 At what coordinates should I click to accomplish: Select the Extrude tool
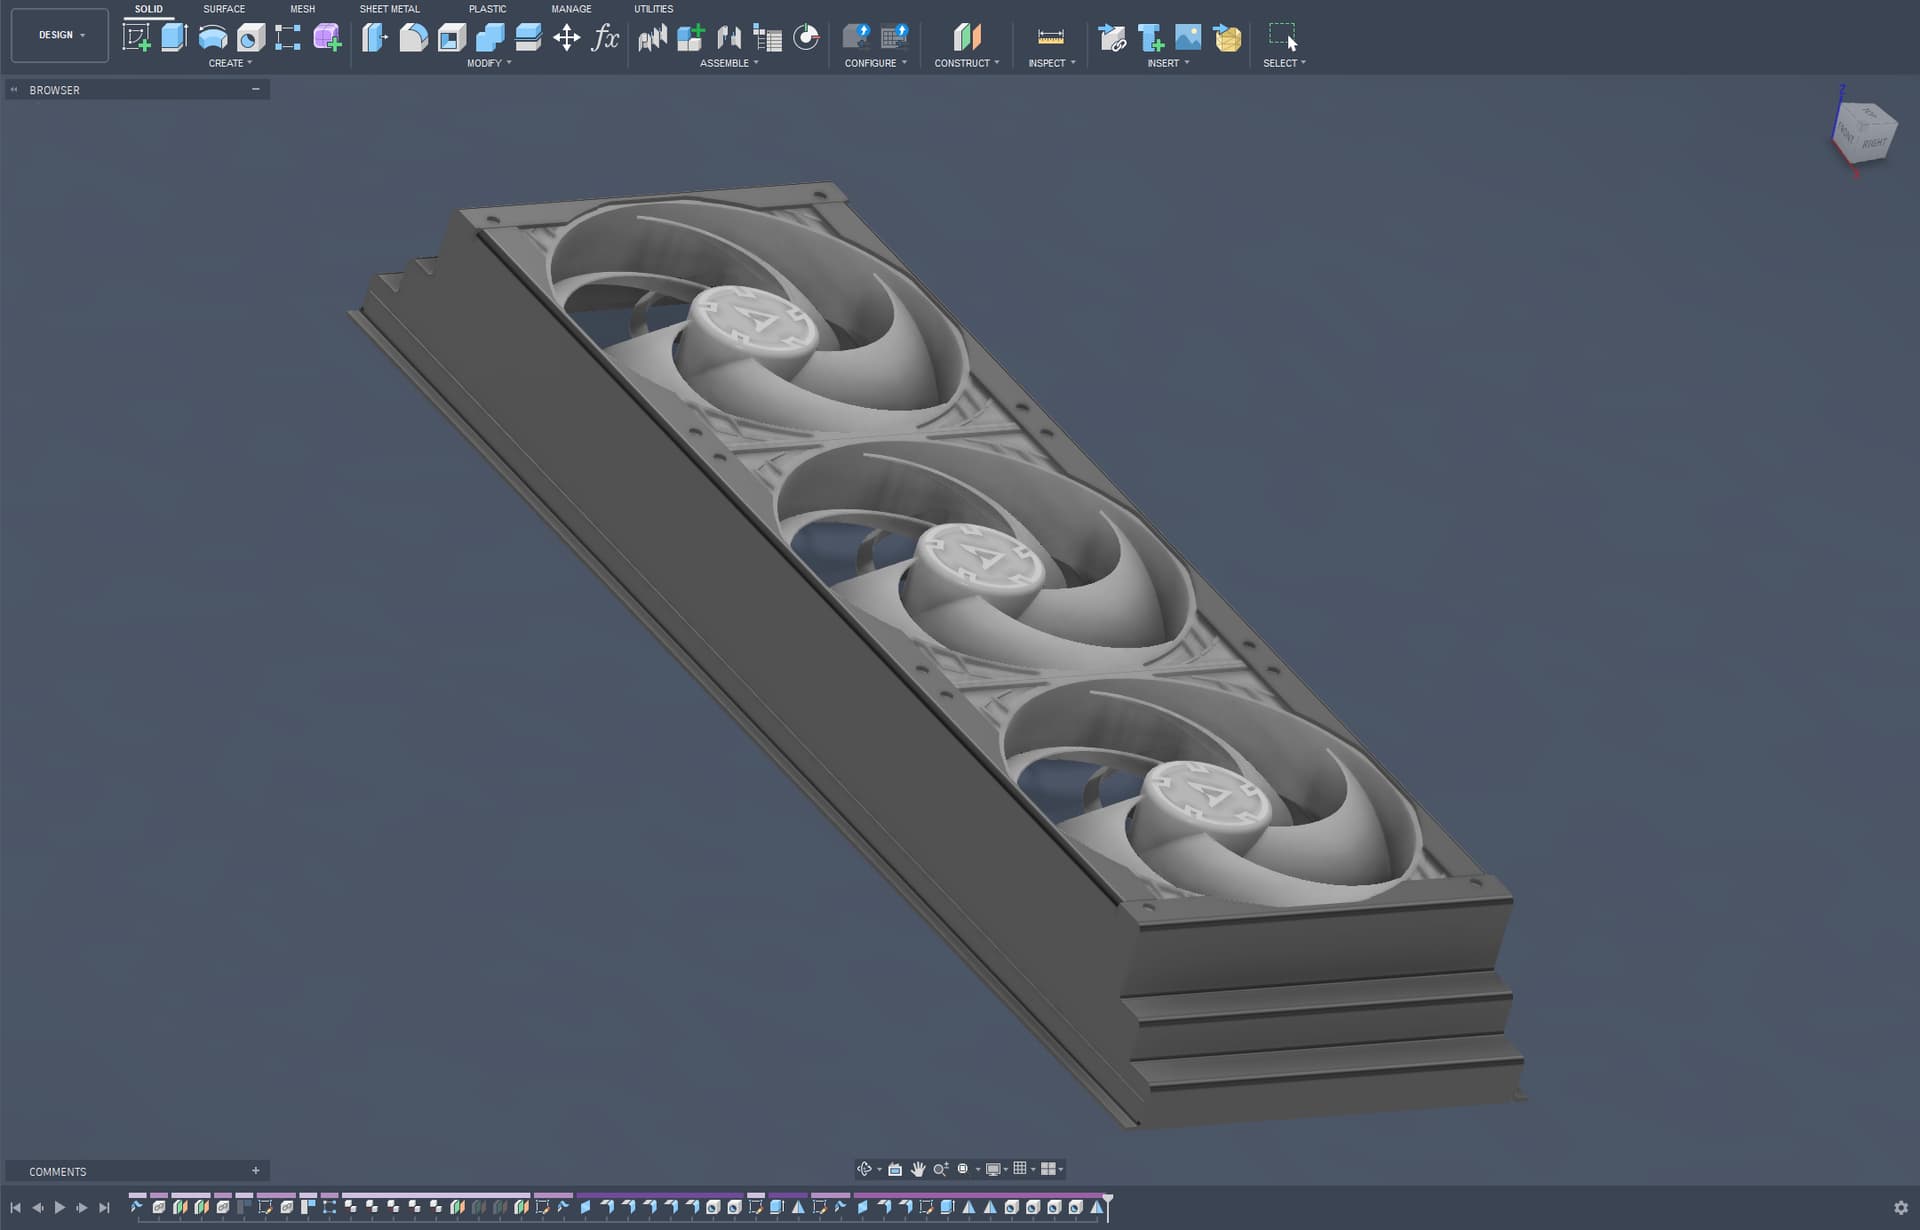174,38
